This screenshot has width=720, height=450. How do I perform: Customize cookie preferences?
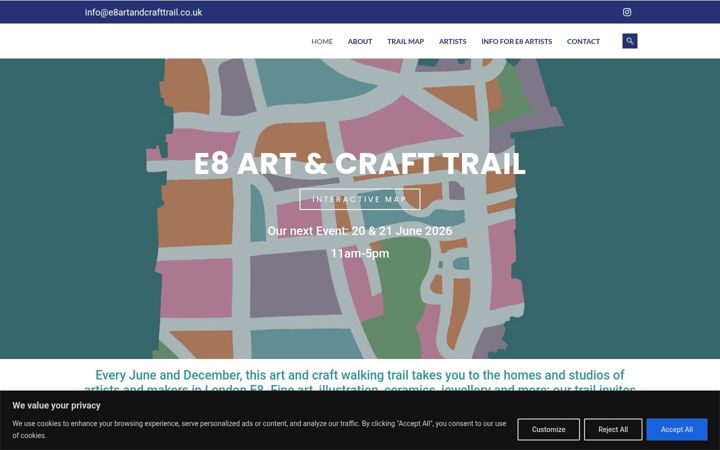click(x=548, y=429)
